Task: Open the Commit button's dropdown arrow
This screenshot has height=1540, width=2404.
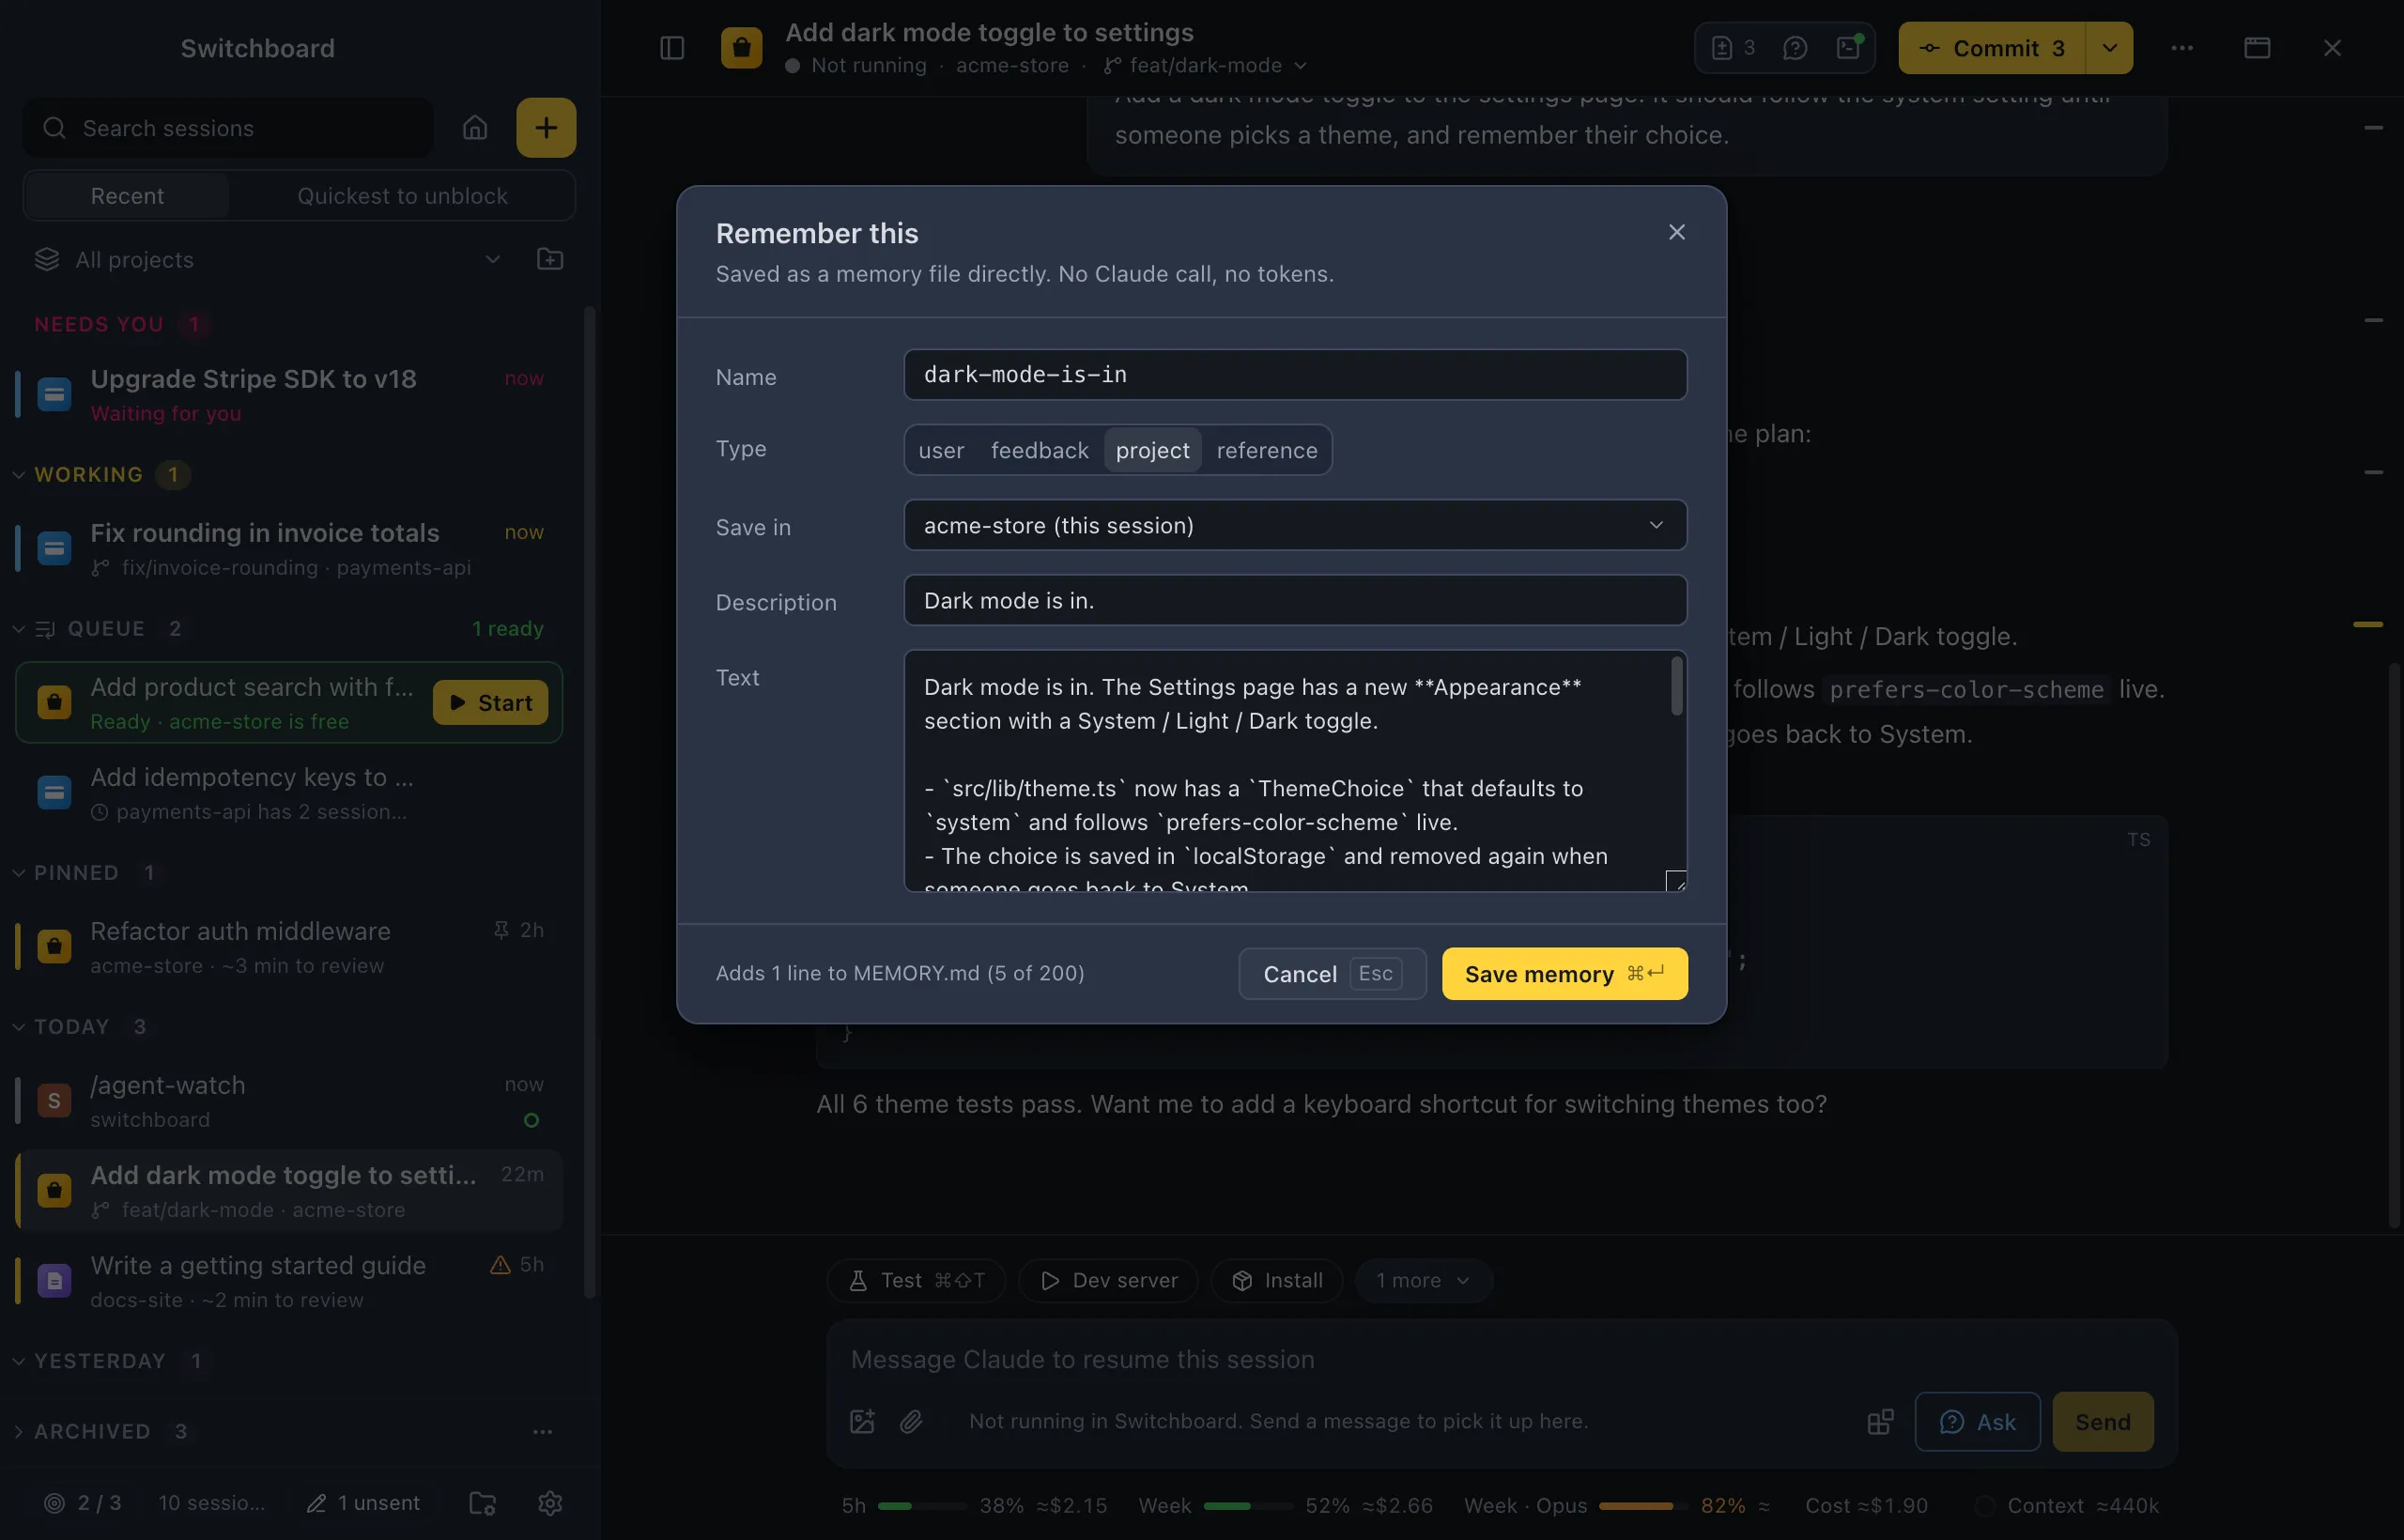Action: (x=2109, y=48)
